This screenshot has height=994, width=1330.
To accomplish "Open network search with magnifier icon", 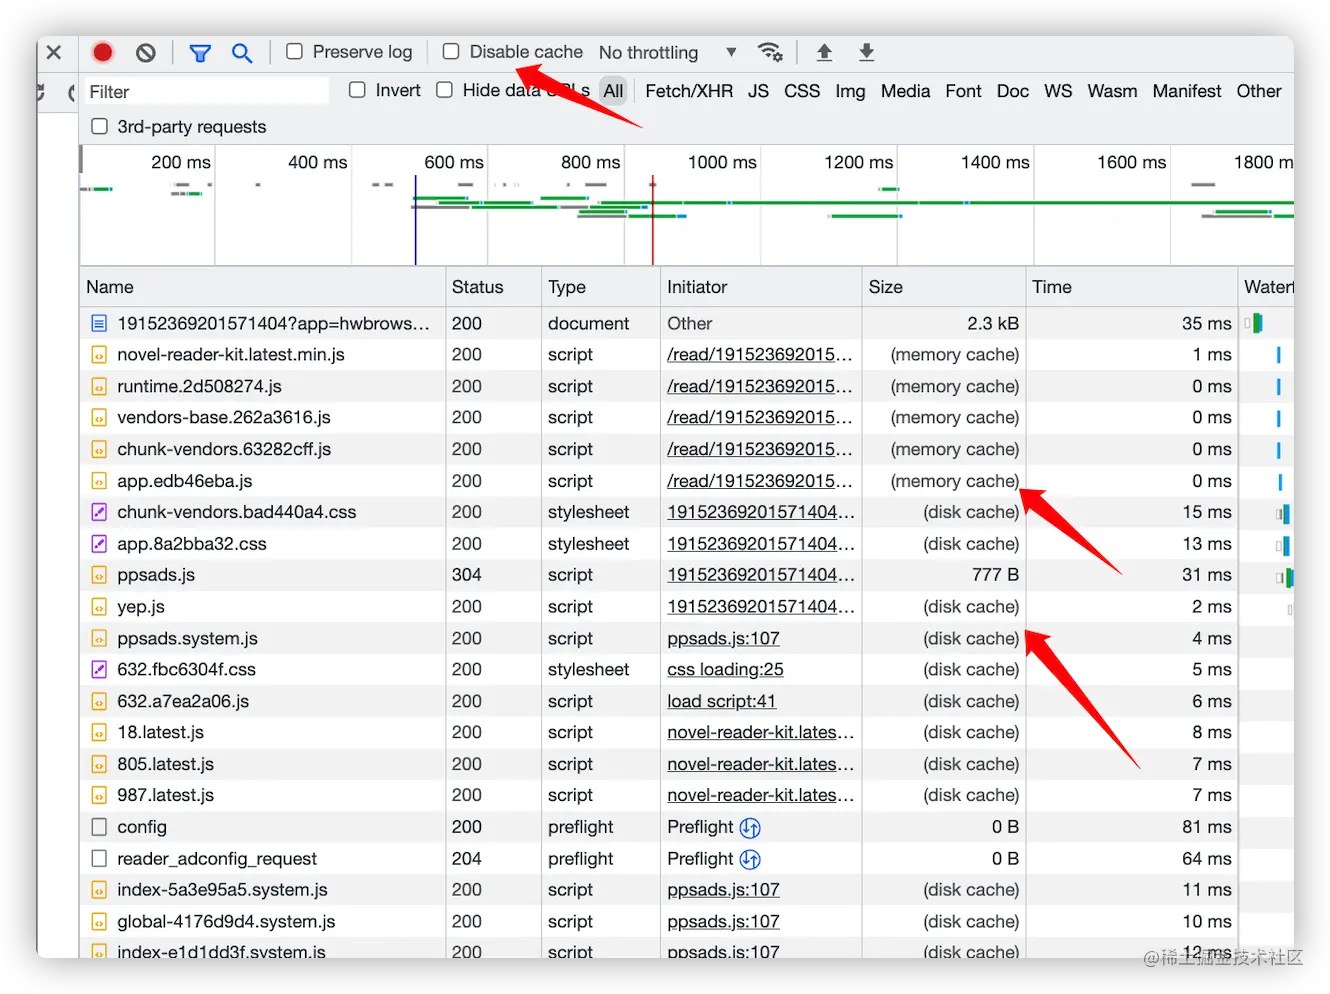I will point(242,52).
